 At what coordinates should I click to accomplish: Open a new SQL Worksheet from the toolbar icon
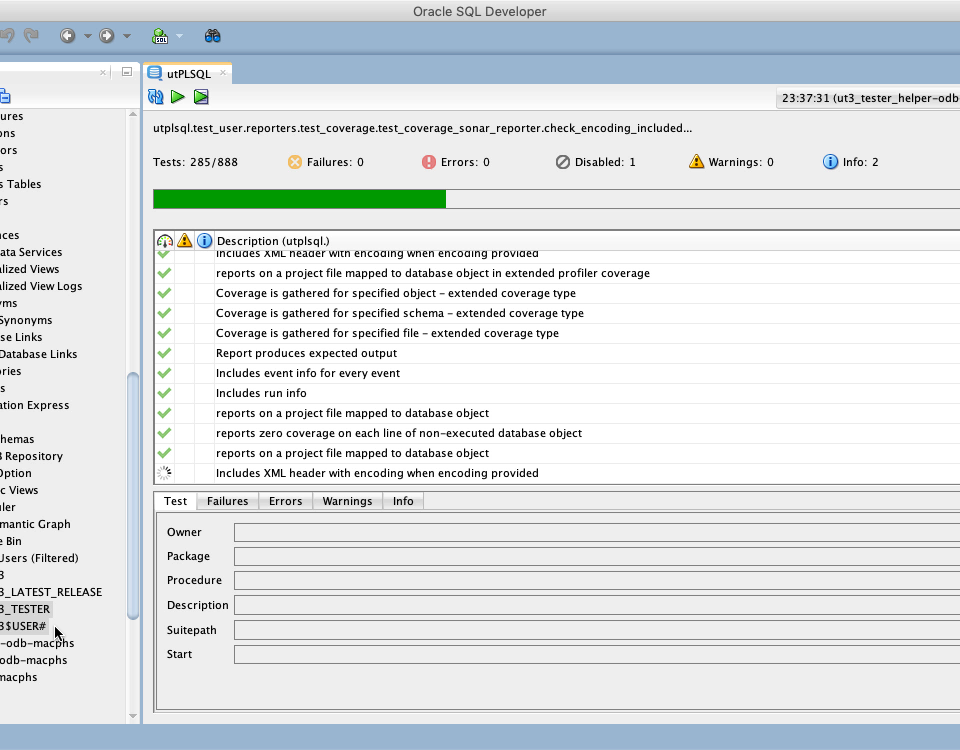pos(160,36)
